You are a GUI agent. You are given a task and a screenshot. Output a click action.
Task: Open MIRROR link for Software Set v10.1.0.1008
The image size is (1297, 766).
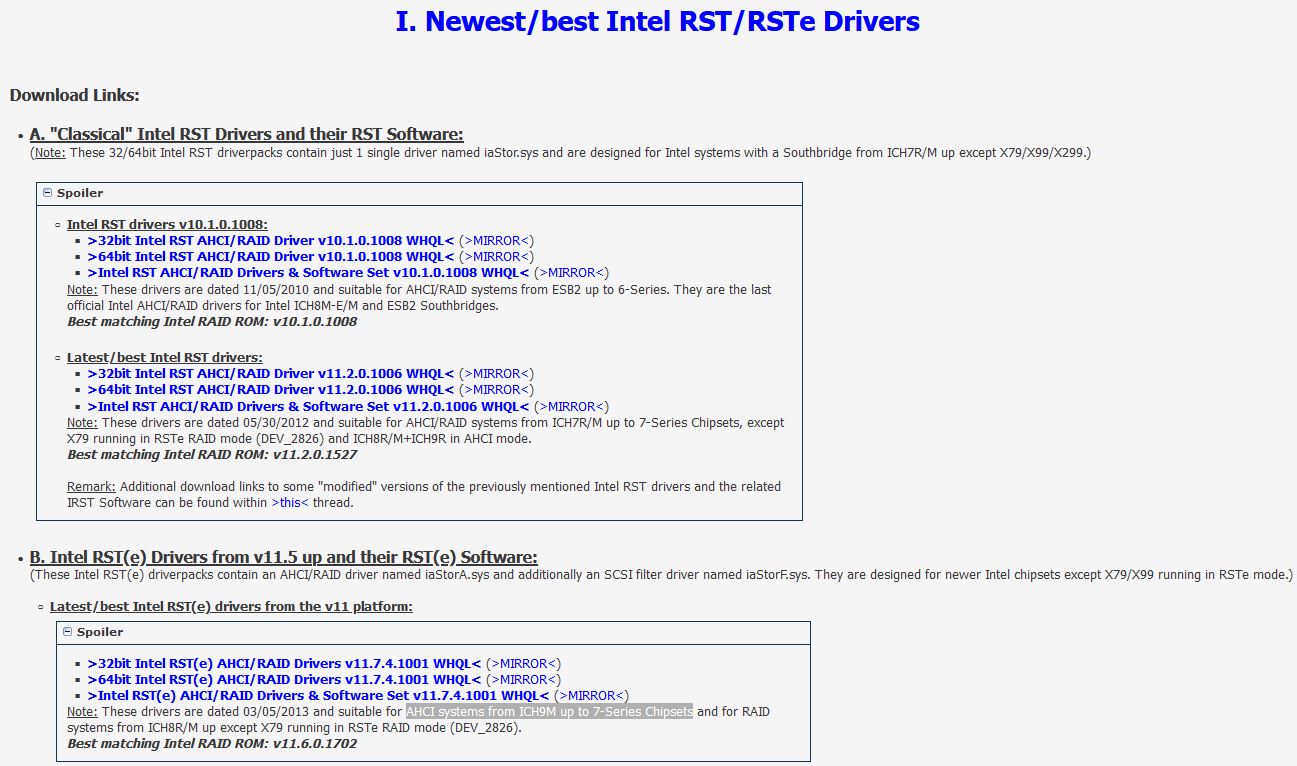tap(572, 273)
